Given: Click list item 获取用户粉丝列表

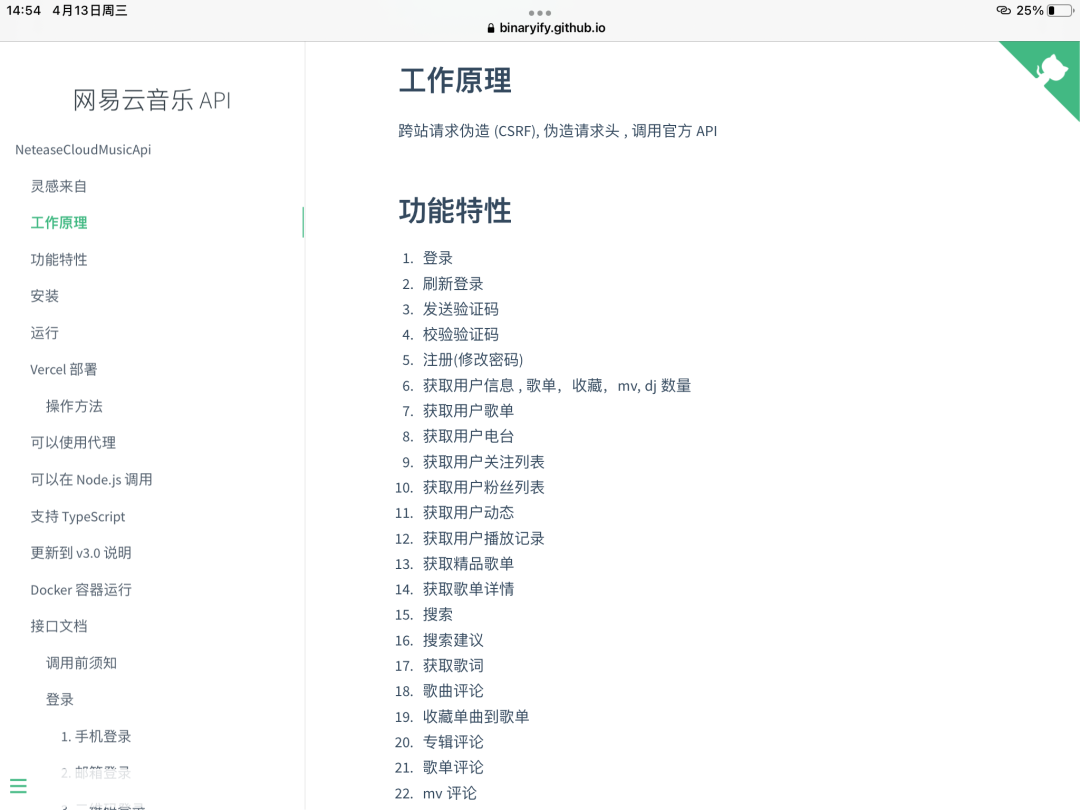Looking at the screenshot, I should (484, 488).
